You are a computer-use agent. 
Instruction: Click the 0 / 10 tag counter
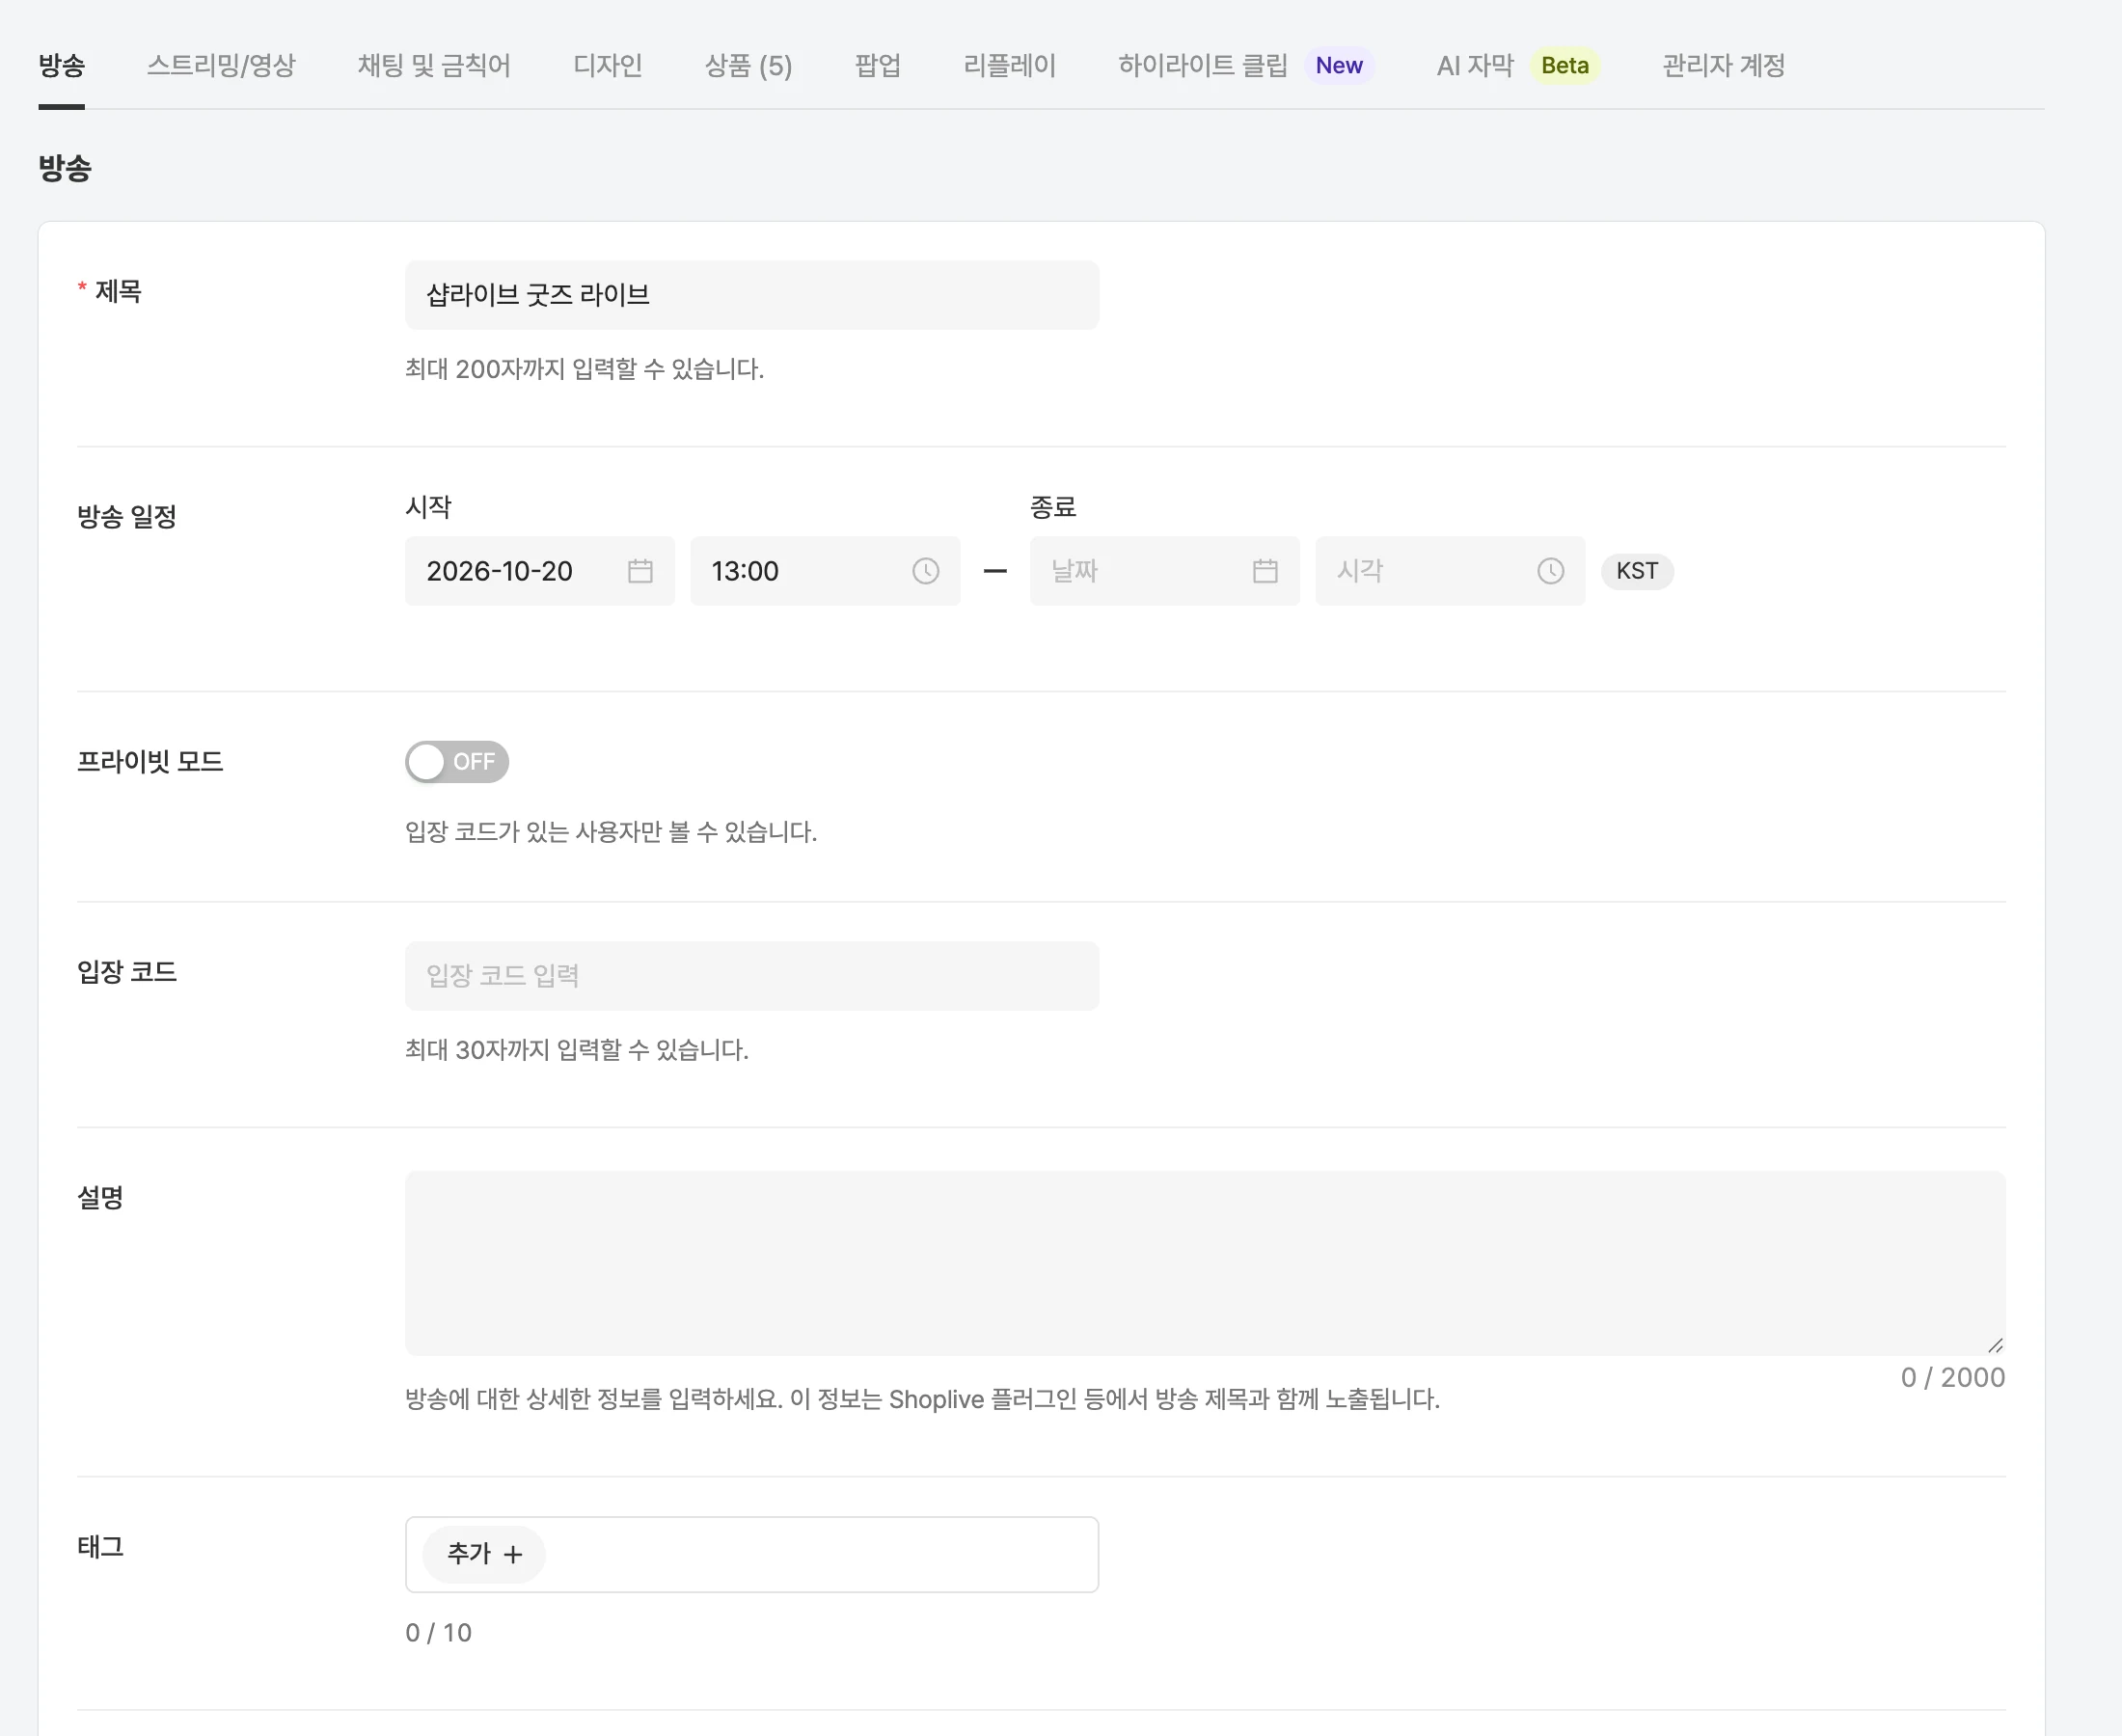click(438, 1633)
